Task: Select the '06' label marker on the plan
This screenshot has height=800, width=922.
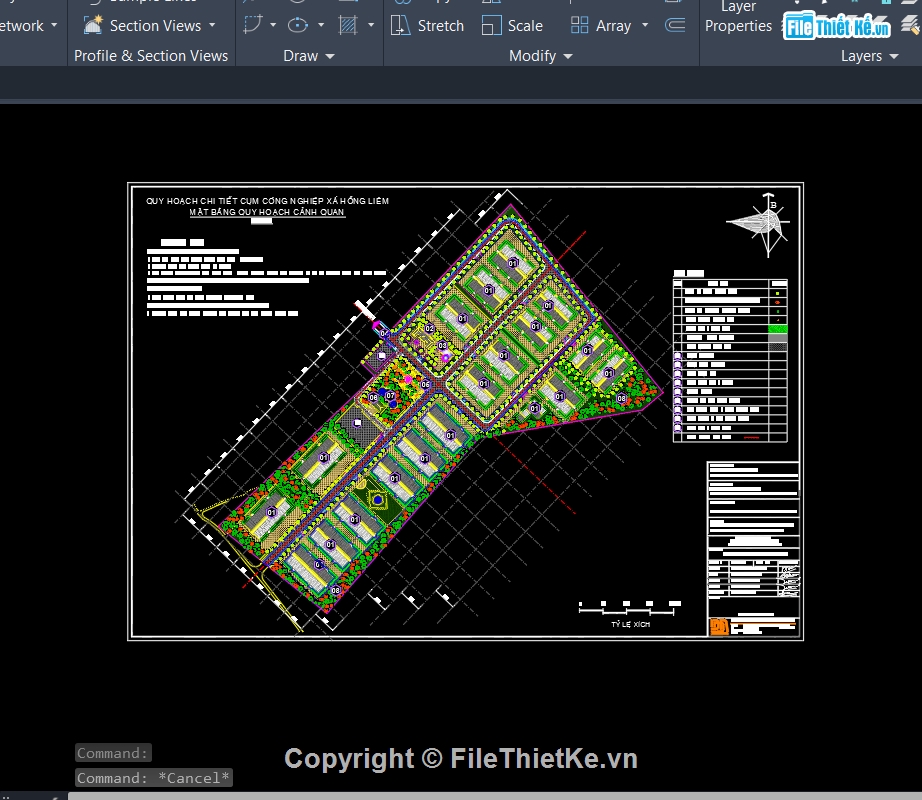Action: (x=425, y=384)
